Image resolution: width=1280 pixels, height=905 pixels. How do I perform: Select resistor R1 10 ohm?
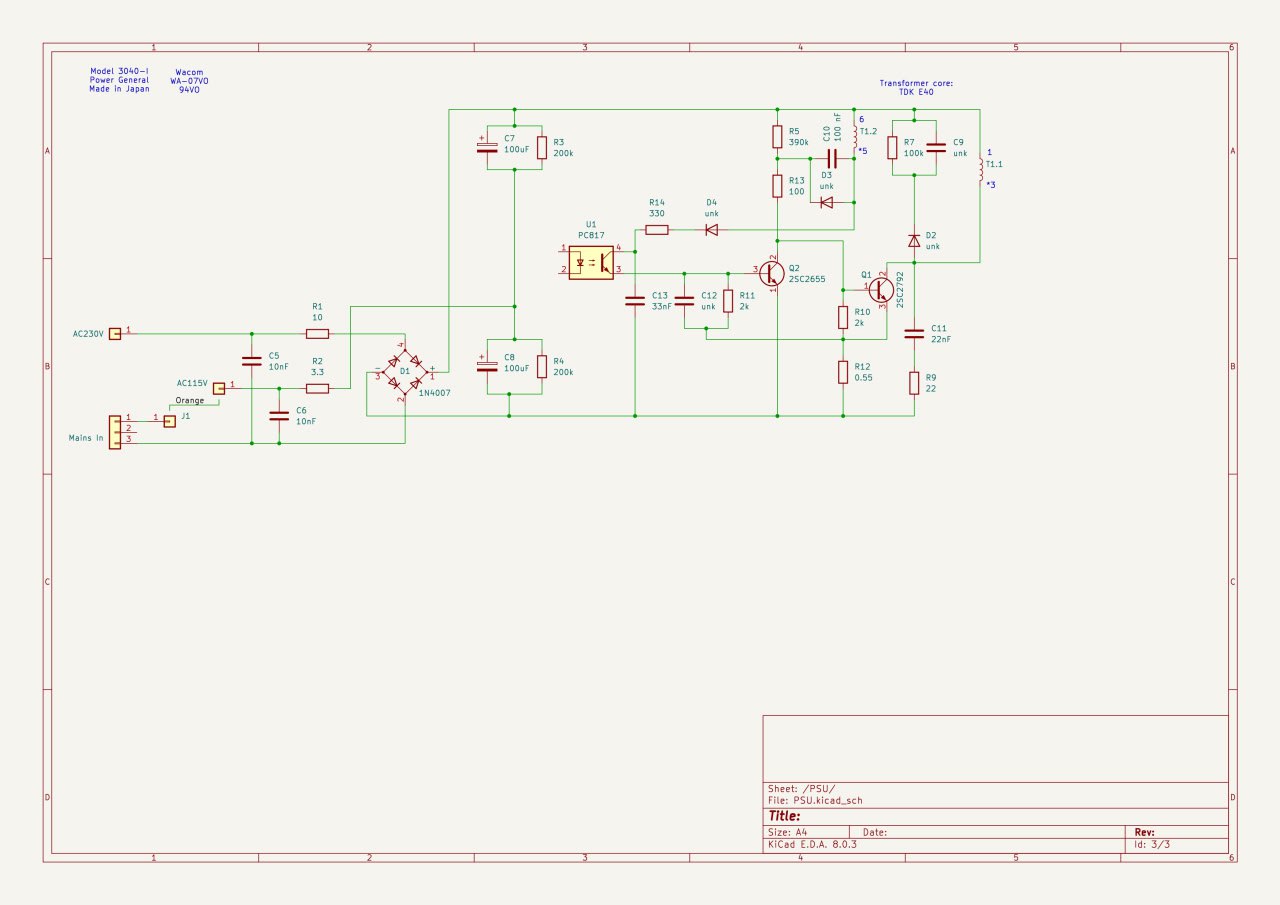click(x=318, y=334)
